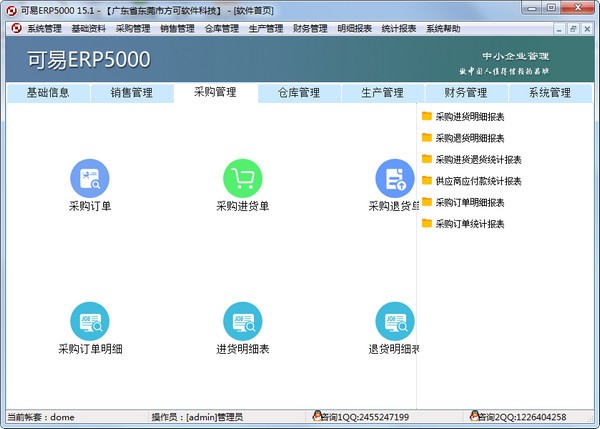Image resolution: width=600 pixels, height=429 pixels.
Task: Click the QQ penguin icon for 咨询1QQ
Action: pyautogui.click(x=317, y=416)
